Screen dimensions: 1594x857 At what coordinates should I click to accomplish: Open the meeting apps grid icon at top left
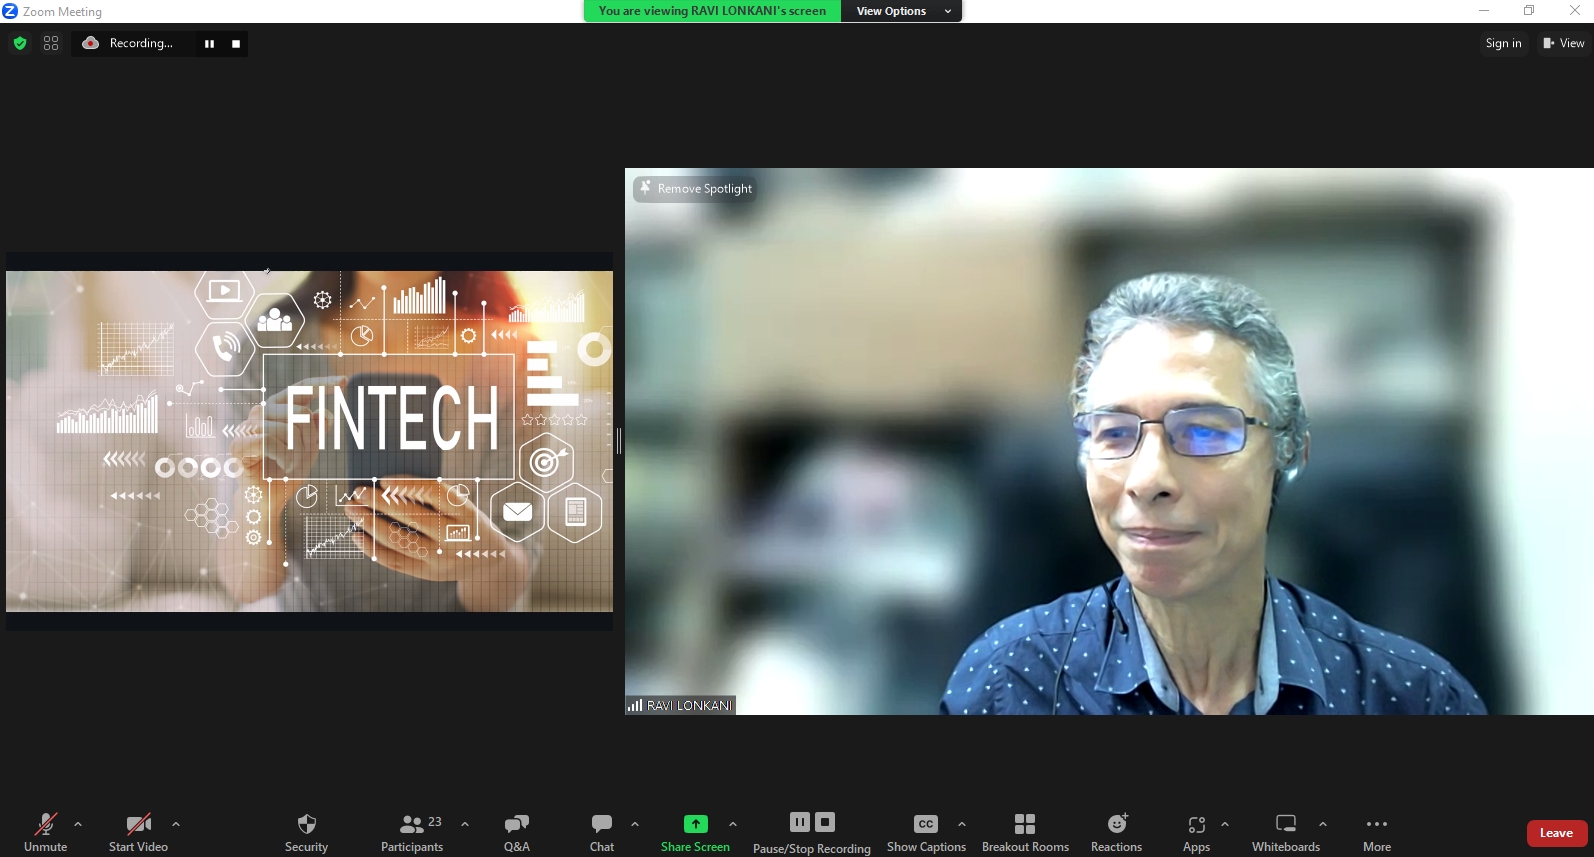[51, 43]
